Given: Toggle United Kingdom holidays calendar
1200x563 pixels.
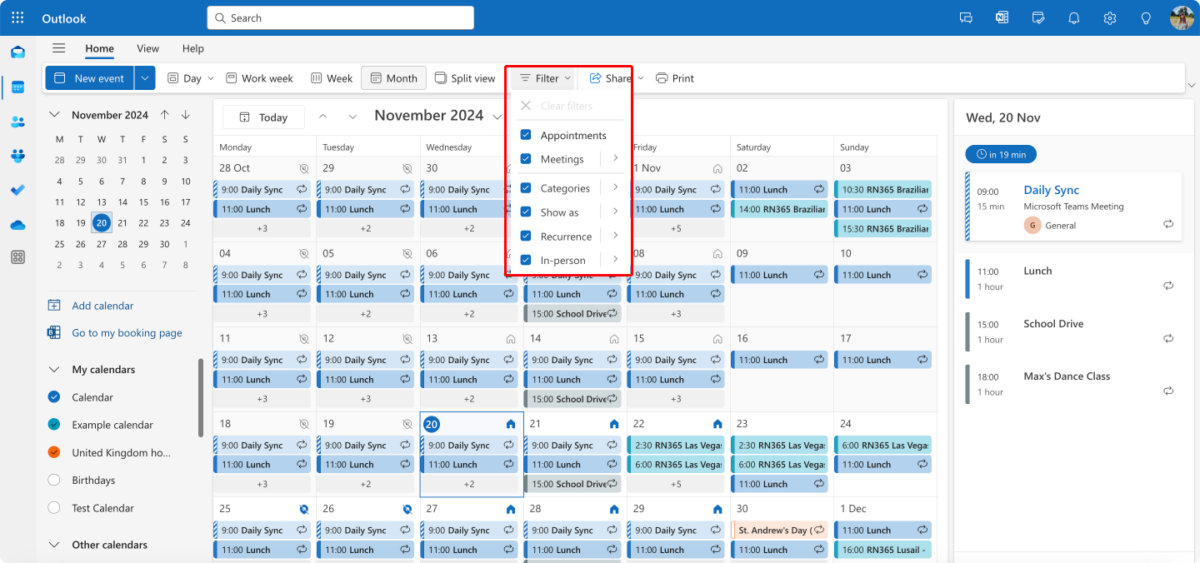Looking at the screenshot, I should point(54,452).
